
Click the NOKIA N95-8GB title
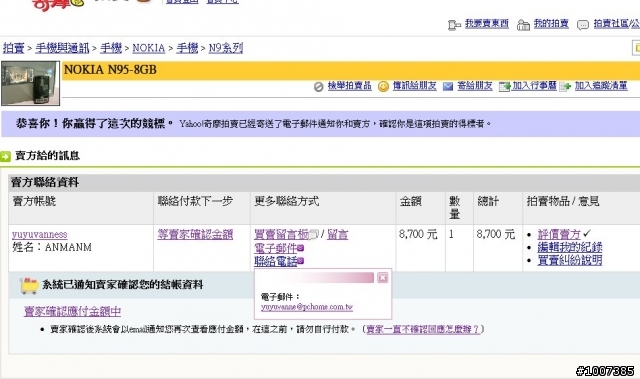point(110,70)
